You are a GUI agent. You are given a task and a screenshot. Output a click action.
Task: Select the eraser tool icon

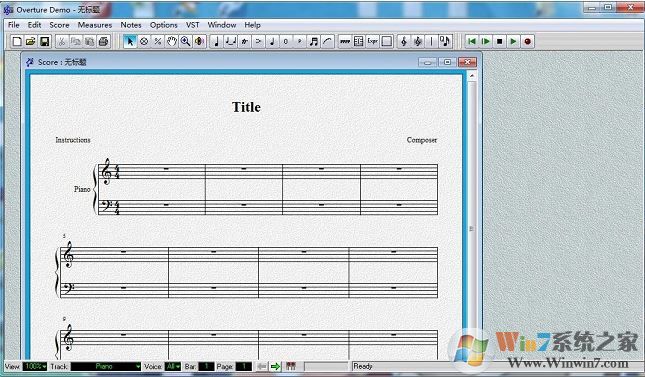pos(144,41)
